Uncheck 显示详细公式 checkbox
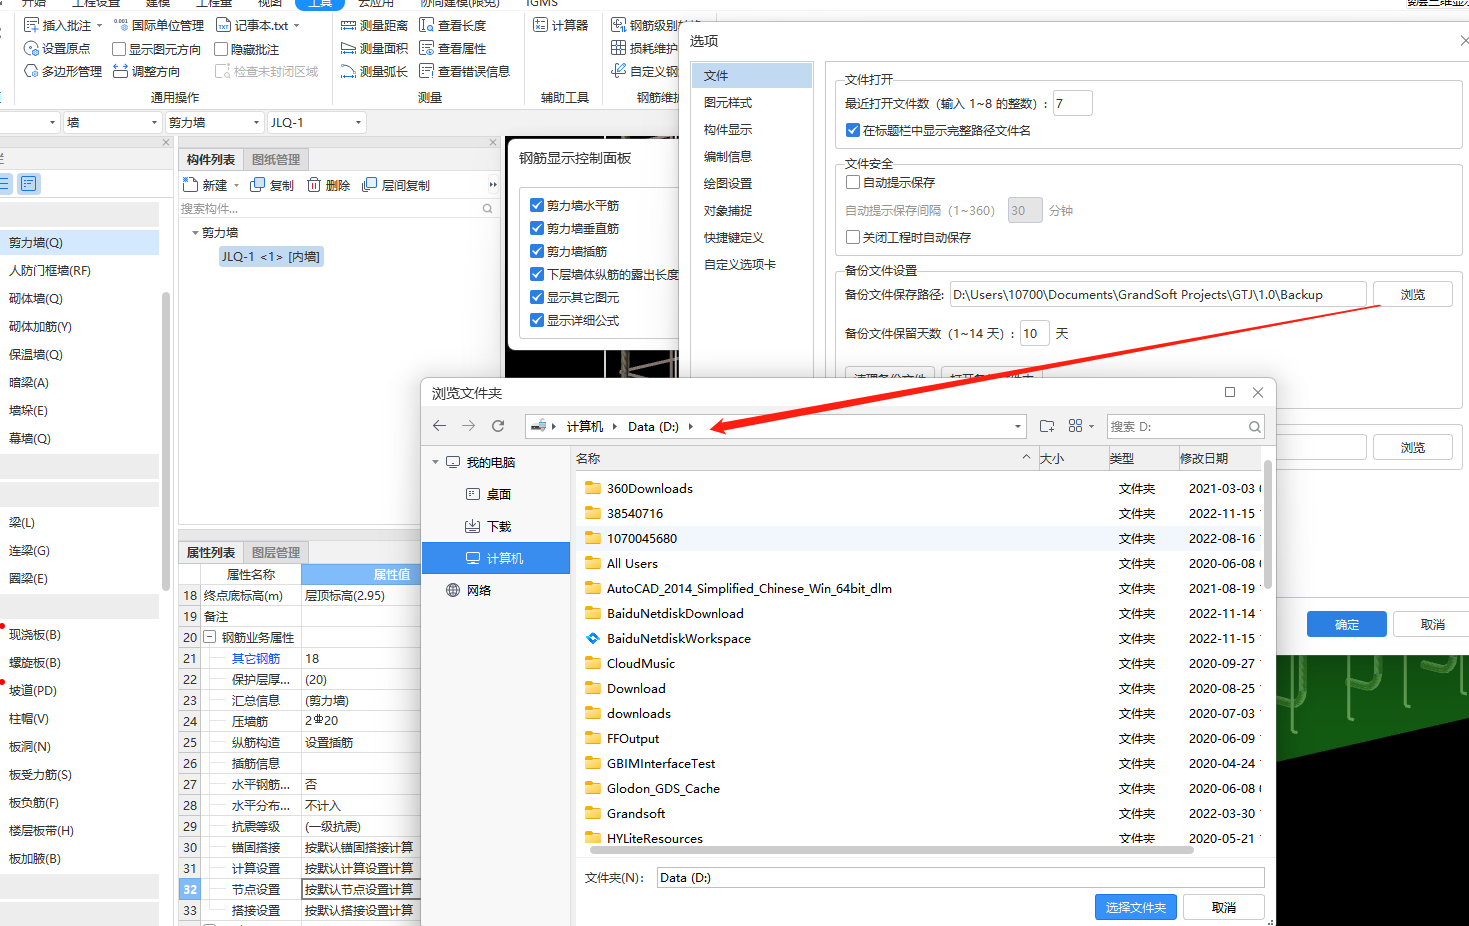Viewport: 1469px width, 926px height. coord(537,320)
